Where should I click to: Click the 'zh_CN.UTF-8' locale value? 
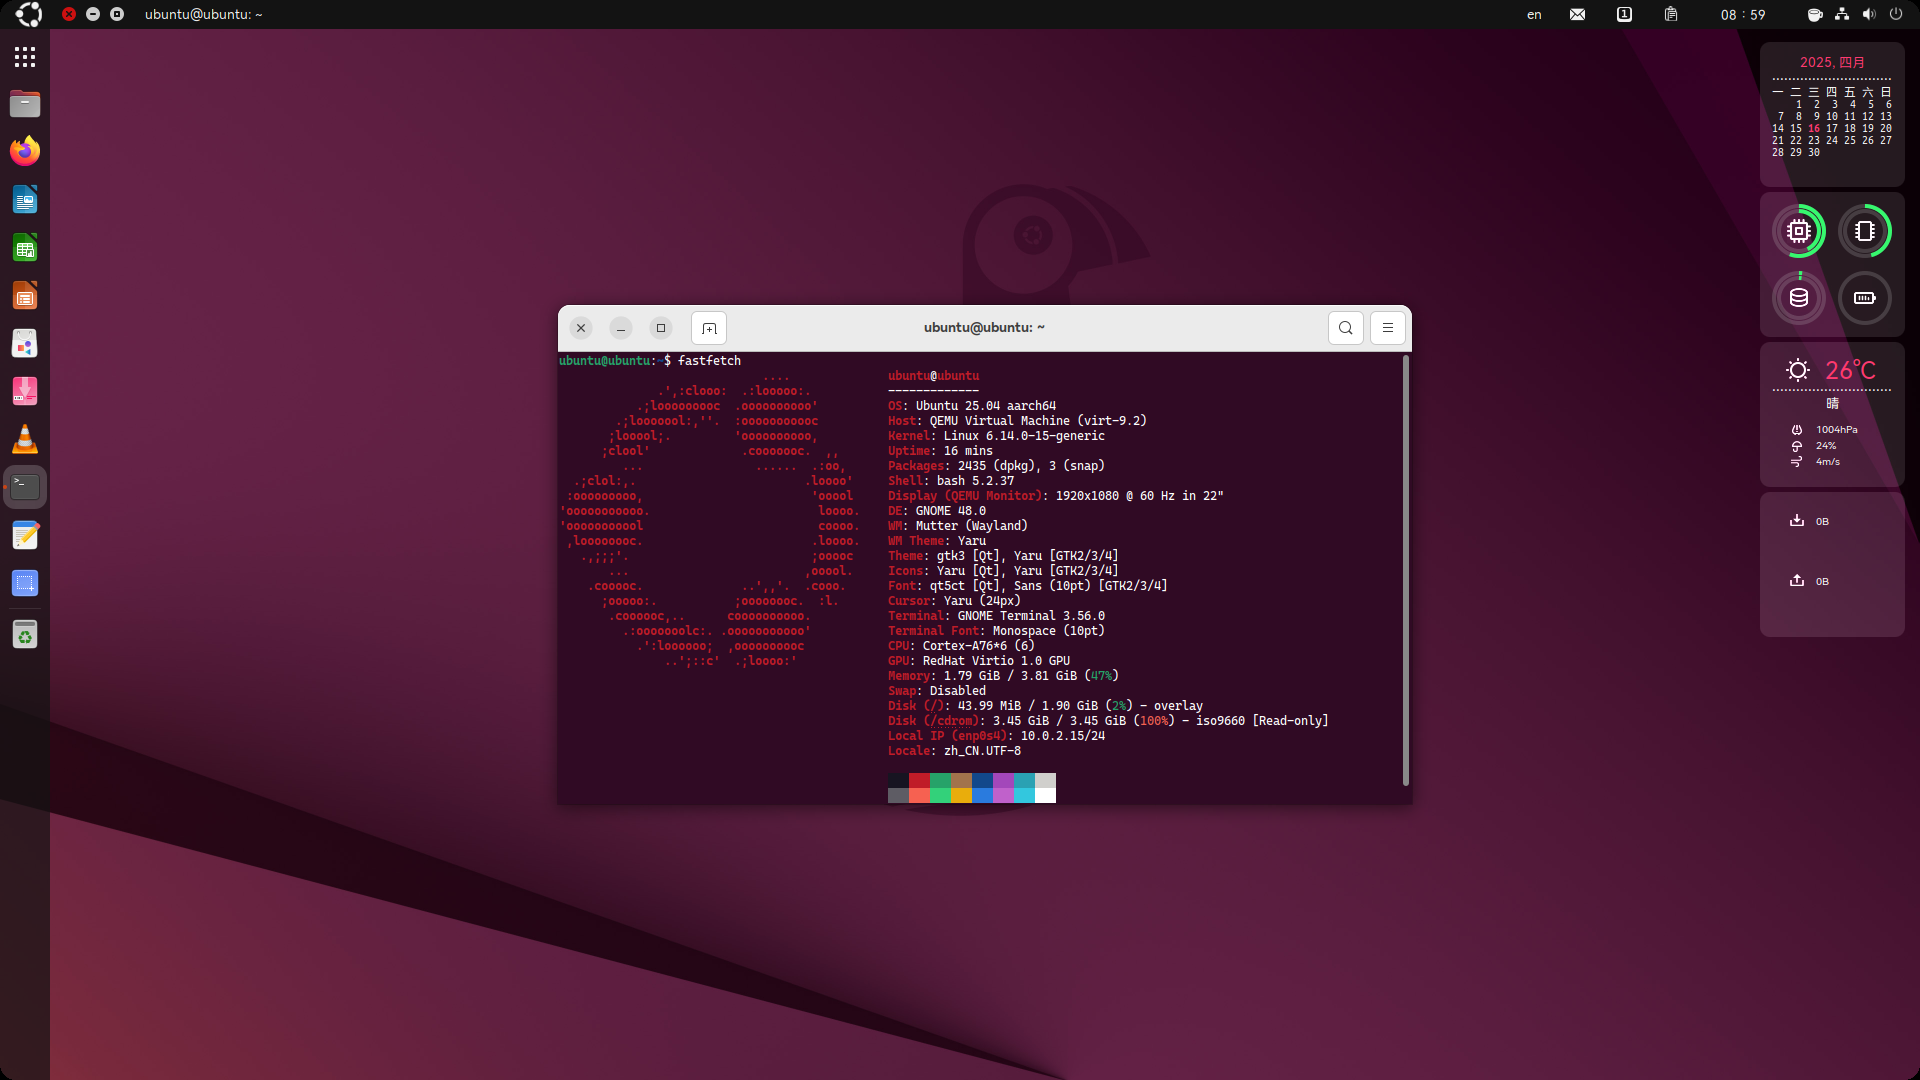tap(982, 751)
